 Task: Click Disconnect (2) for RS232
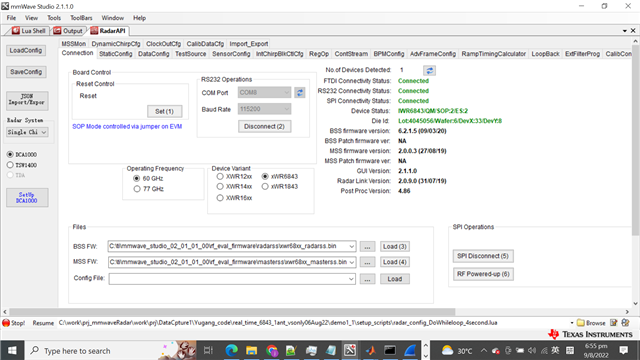(264, 127)
